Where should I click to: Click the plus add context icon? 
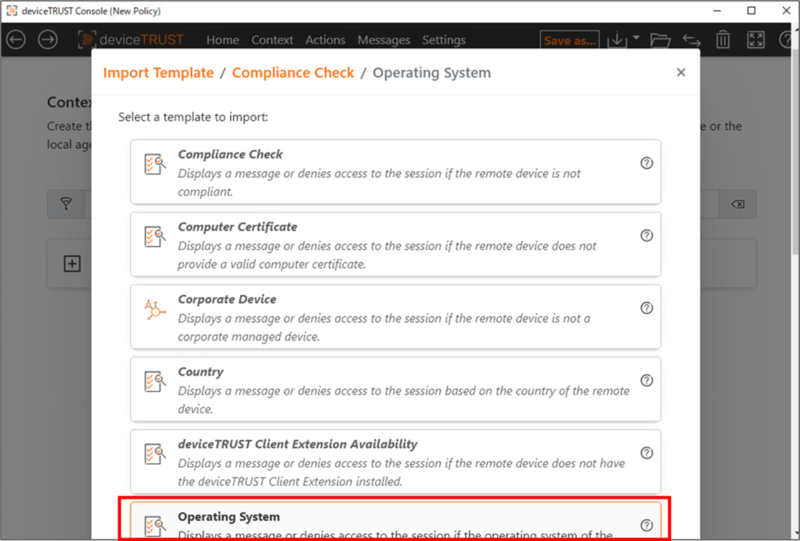72,264
